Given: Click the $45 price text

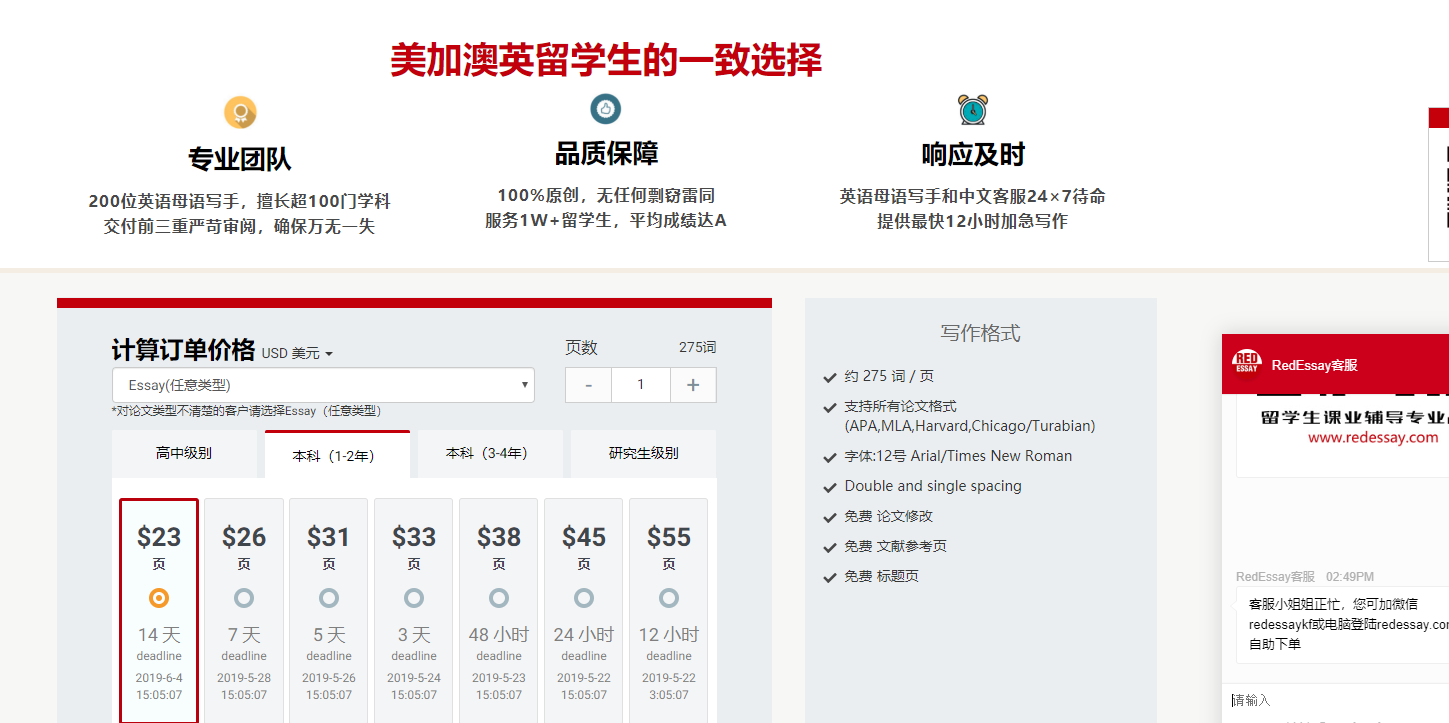Looking at the screenshot, I should 584,537.
